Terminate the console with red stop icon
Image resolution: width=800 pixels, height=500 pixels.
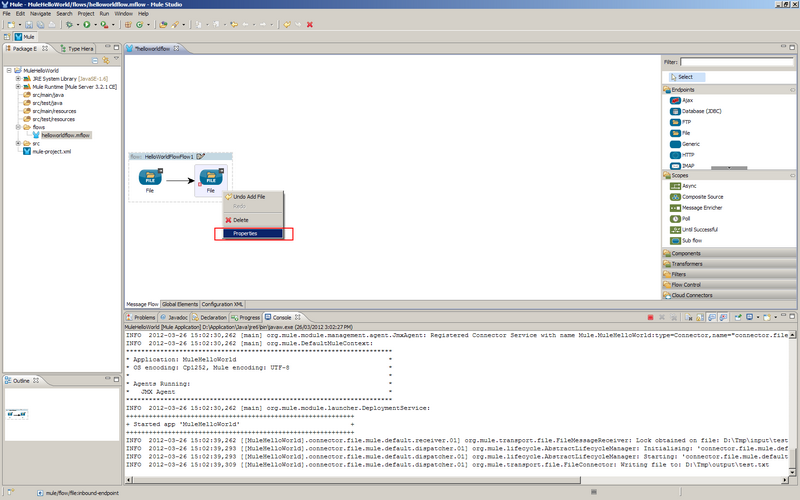point(651,317)
